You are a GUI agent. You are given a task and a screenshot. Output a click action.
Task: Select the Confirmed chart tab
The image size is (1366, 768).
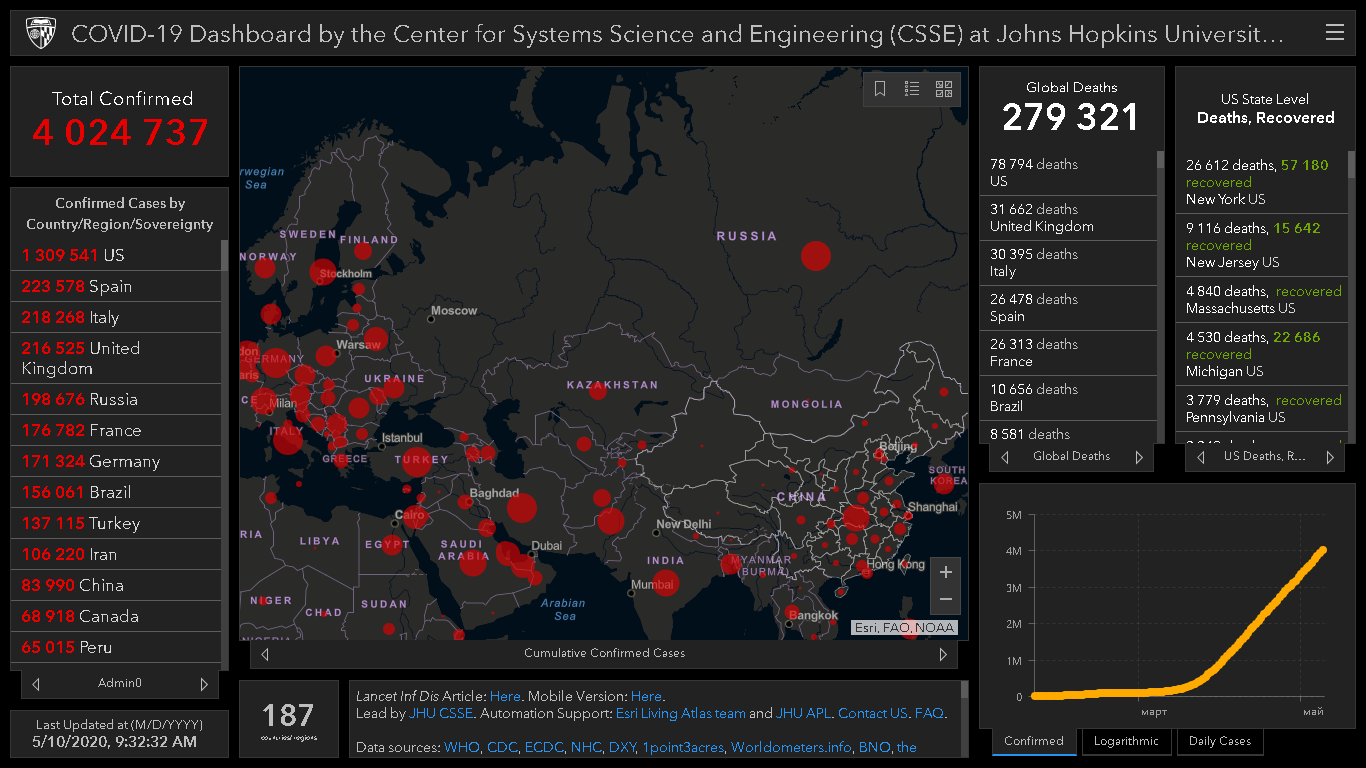point(1034,741)
